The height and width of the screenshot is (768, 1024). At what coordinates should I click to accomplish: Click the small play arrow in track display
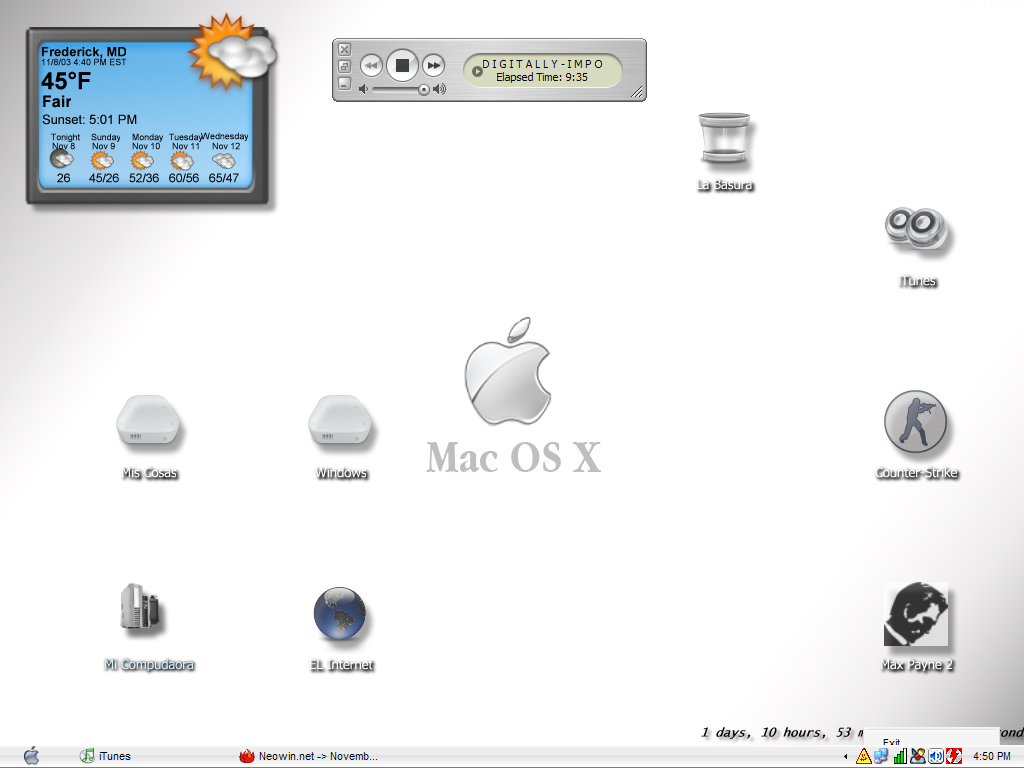pyautogui.click(x=477, y=71)
